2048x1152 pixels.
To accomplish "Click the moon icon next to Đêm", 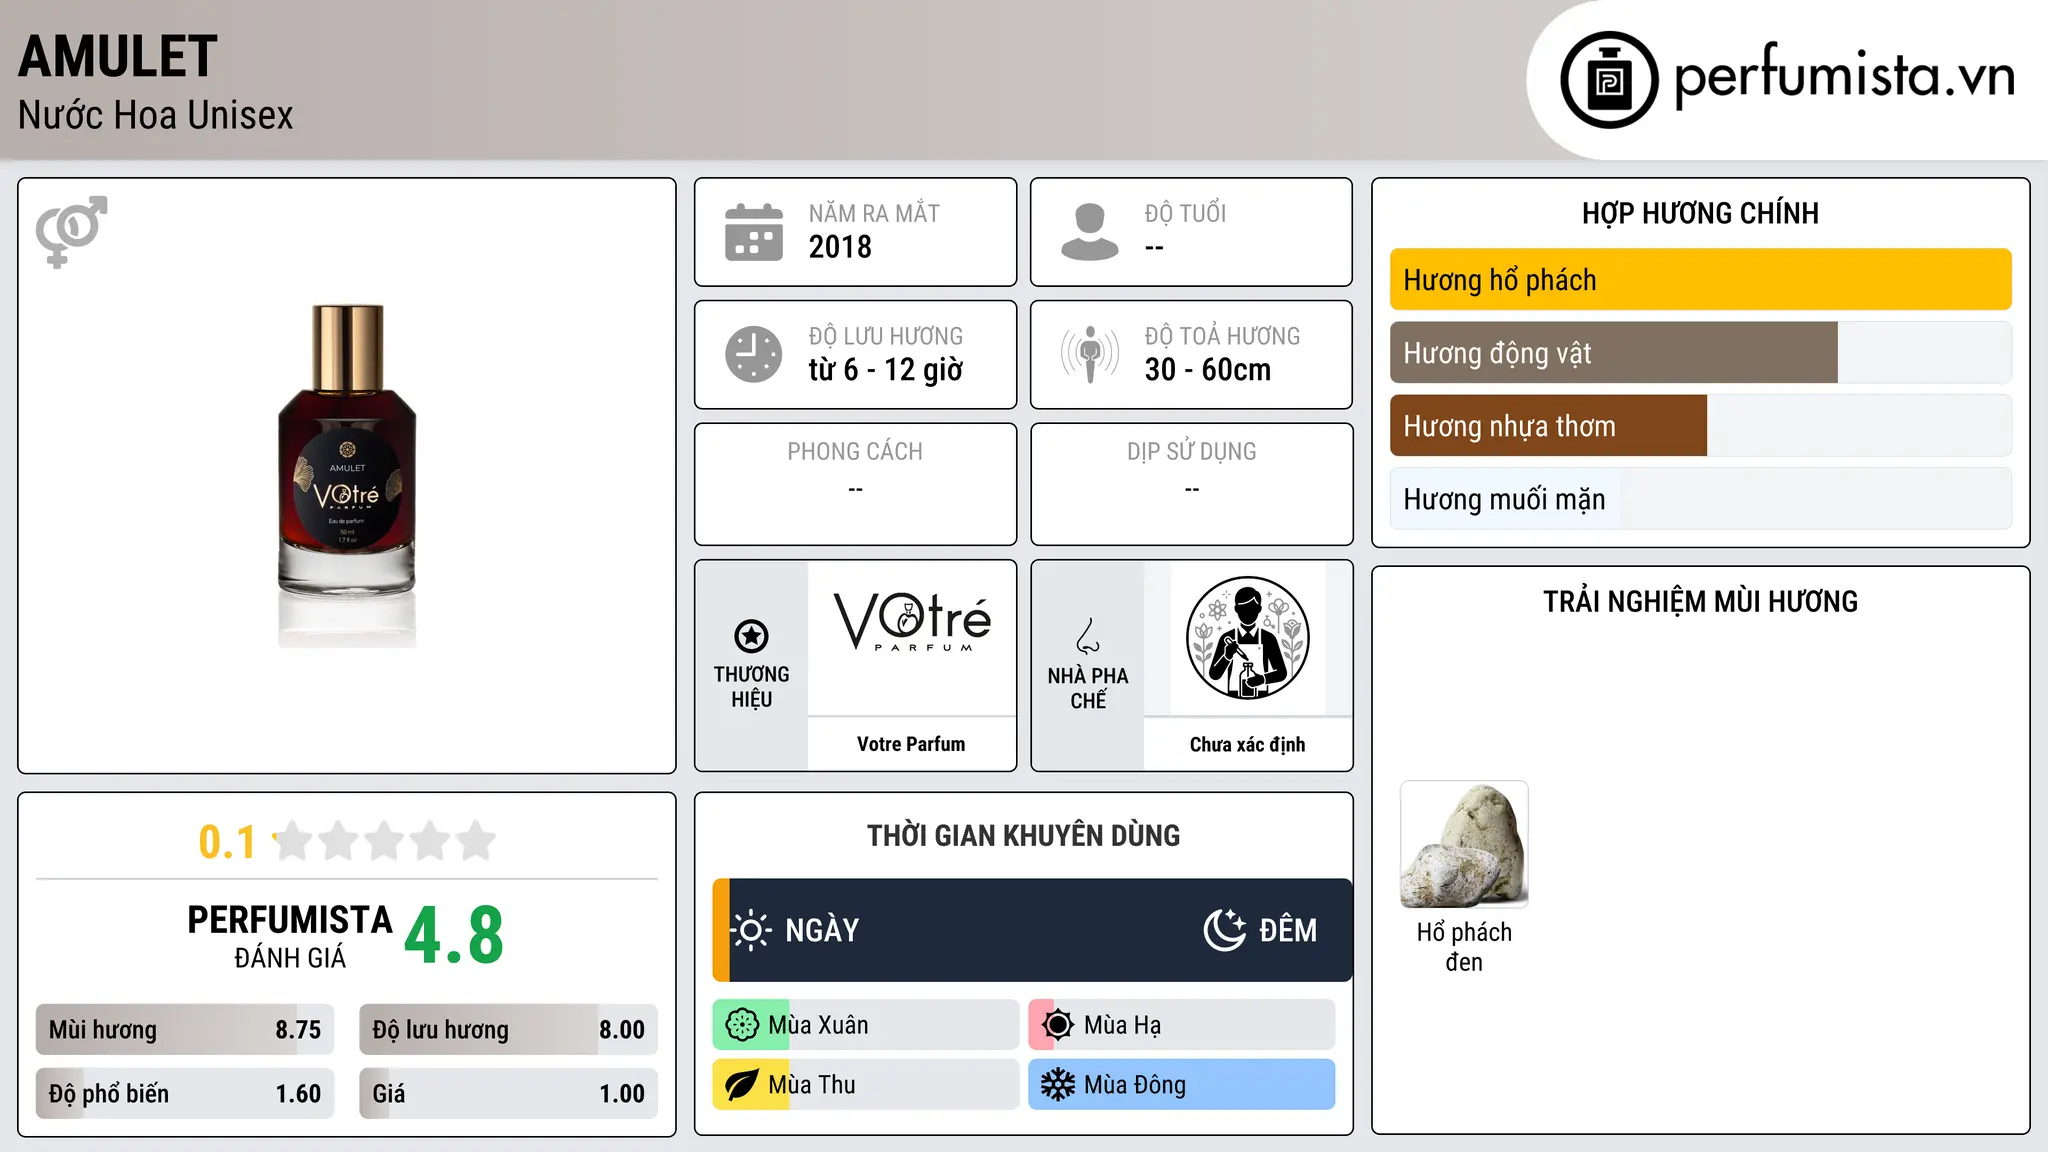I will [1225, 930].
